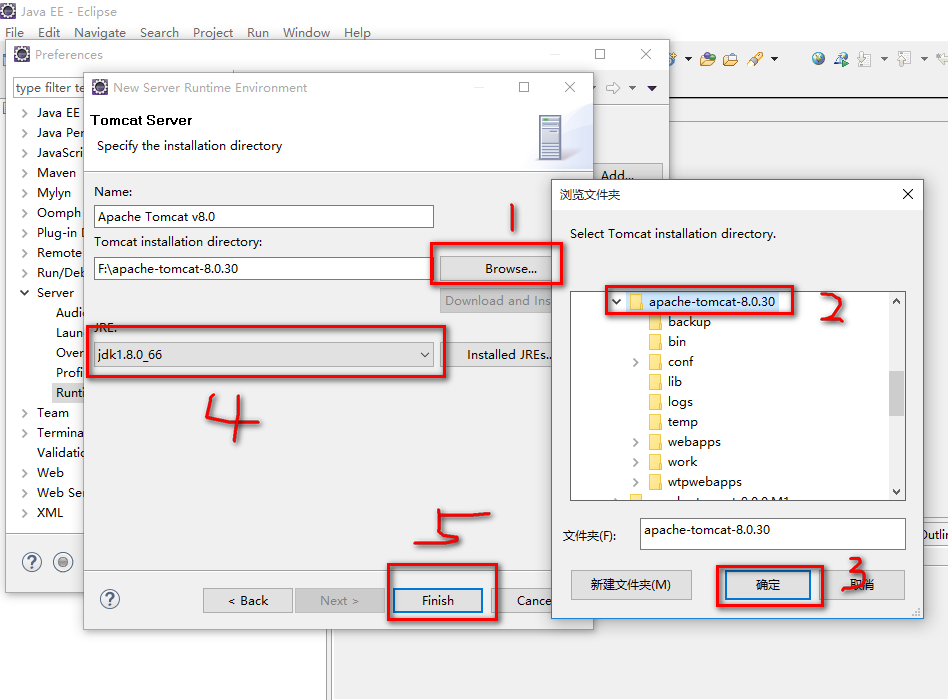Open the Next Annotation dropdown arrow

(x=884, y=59)
